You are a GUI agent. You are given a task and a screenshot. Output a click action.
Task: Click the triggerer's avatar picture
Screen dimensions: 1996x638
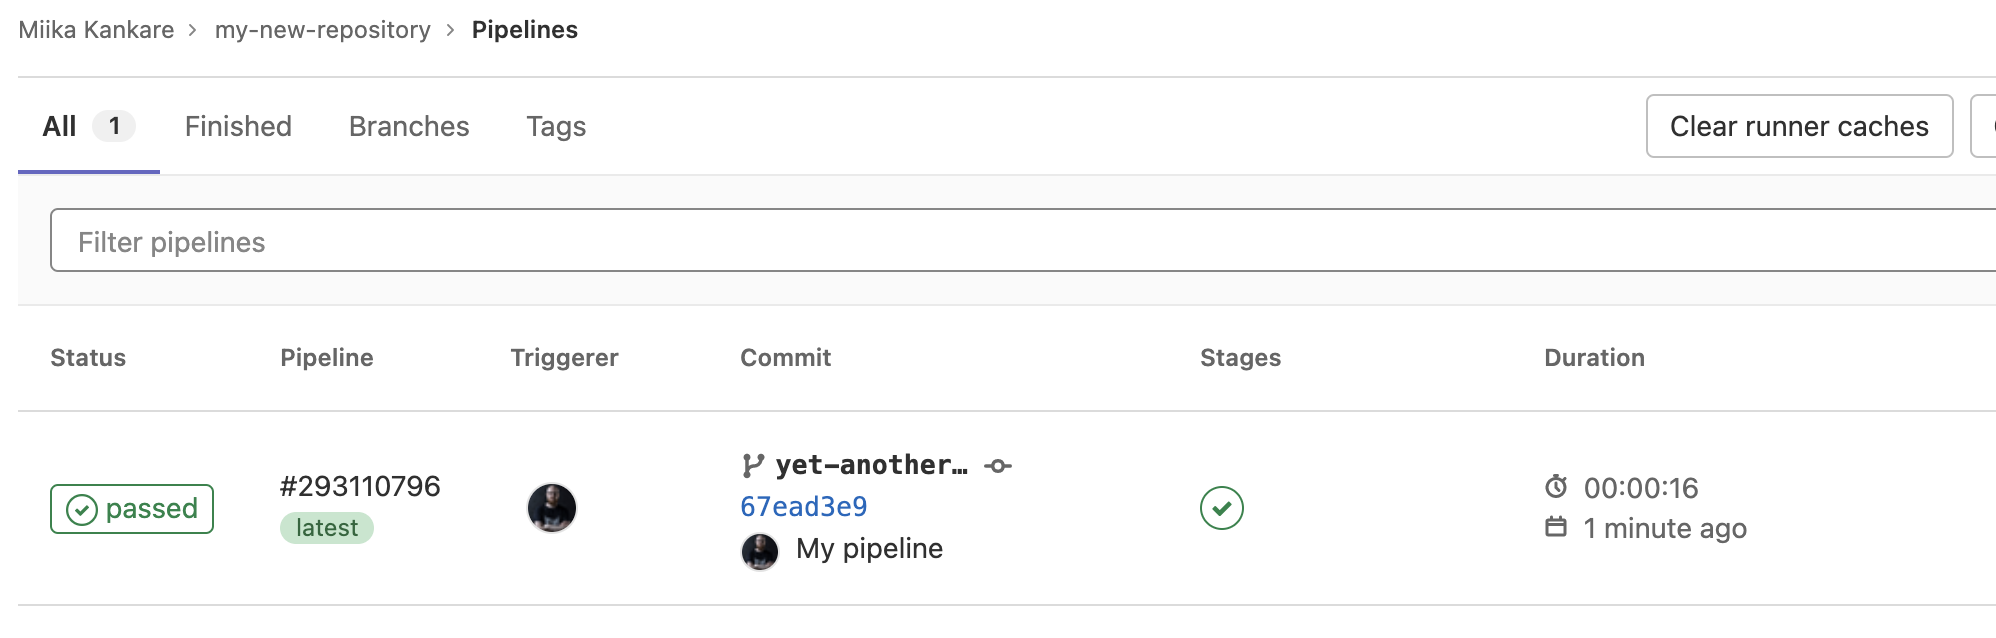click(552, 508)
